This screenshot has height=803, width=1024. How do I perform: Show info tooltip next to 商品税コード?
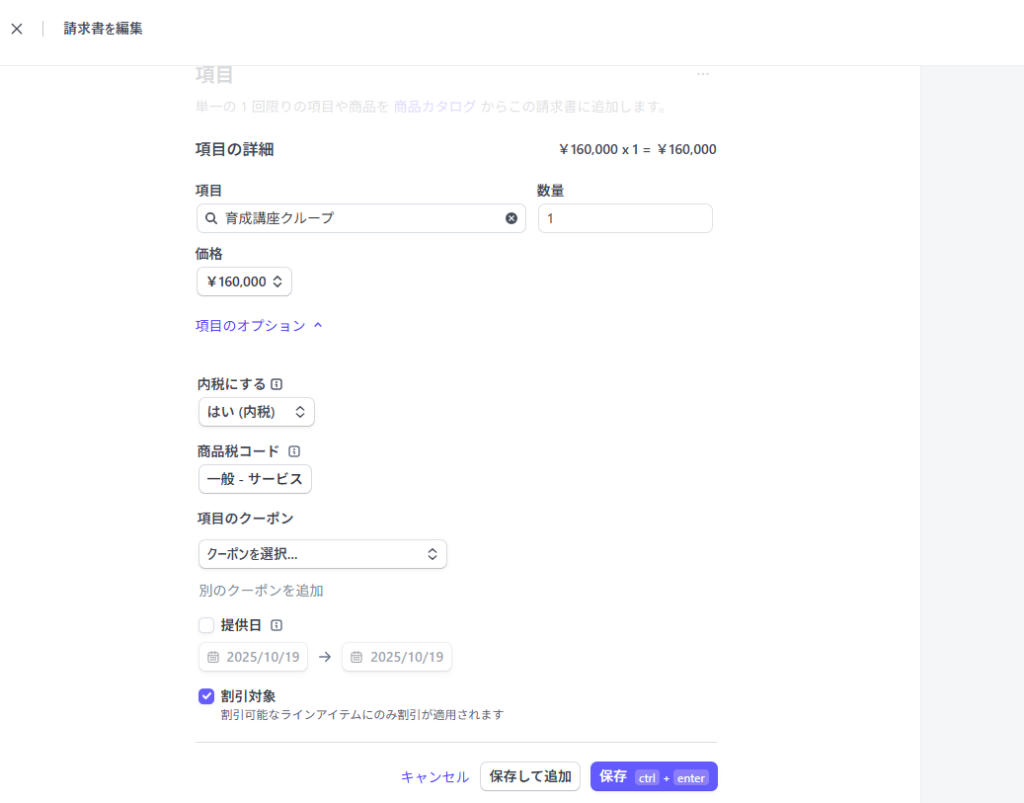[294, 451]
